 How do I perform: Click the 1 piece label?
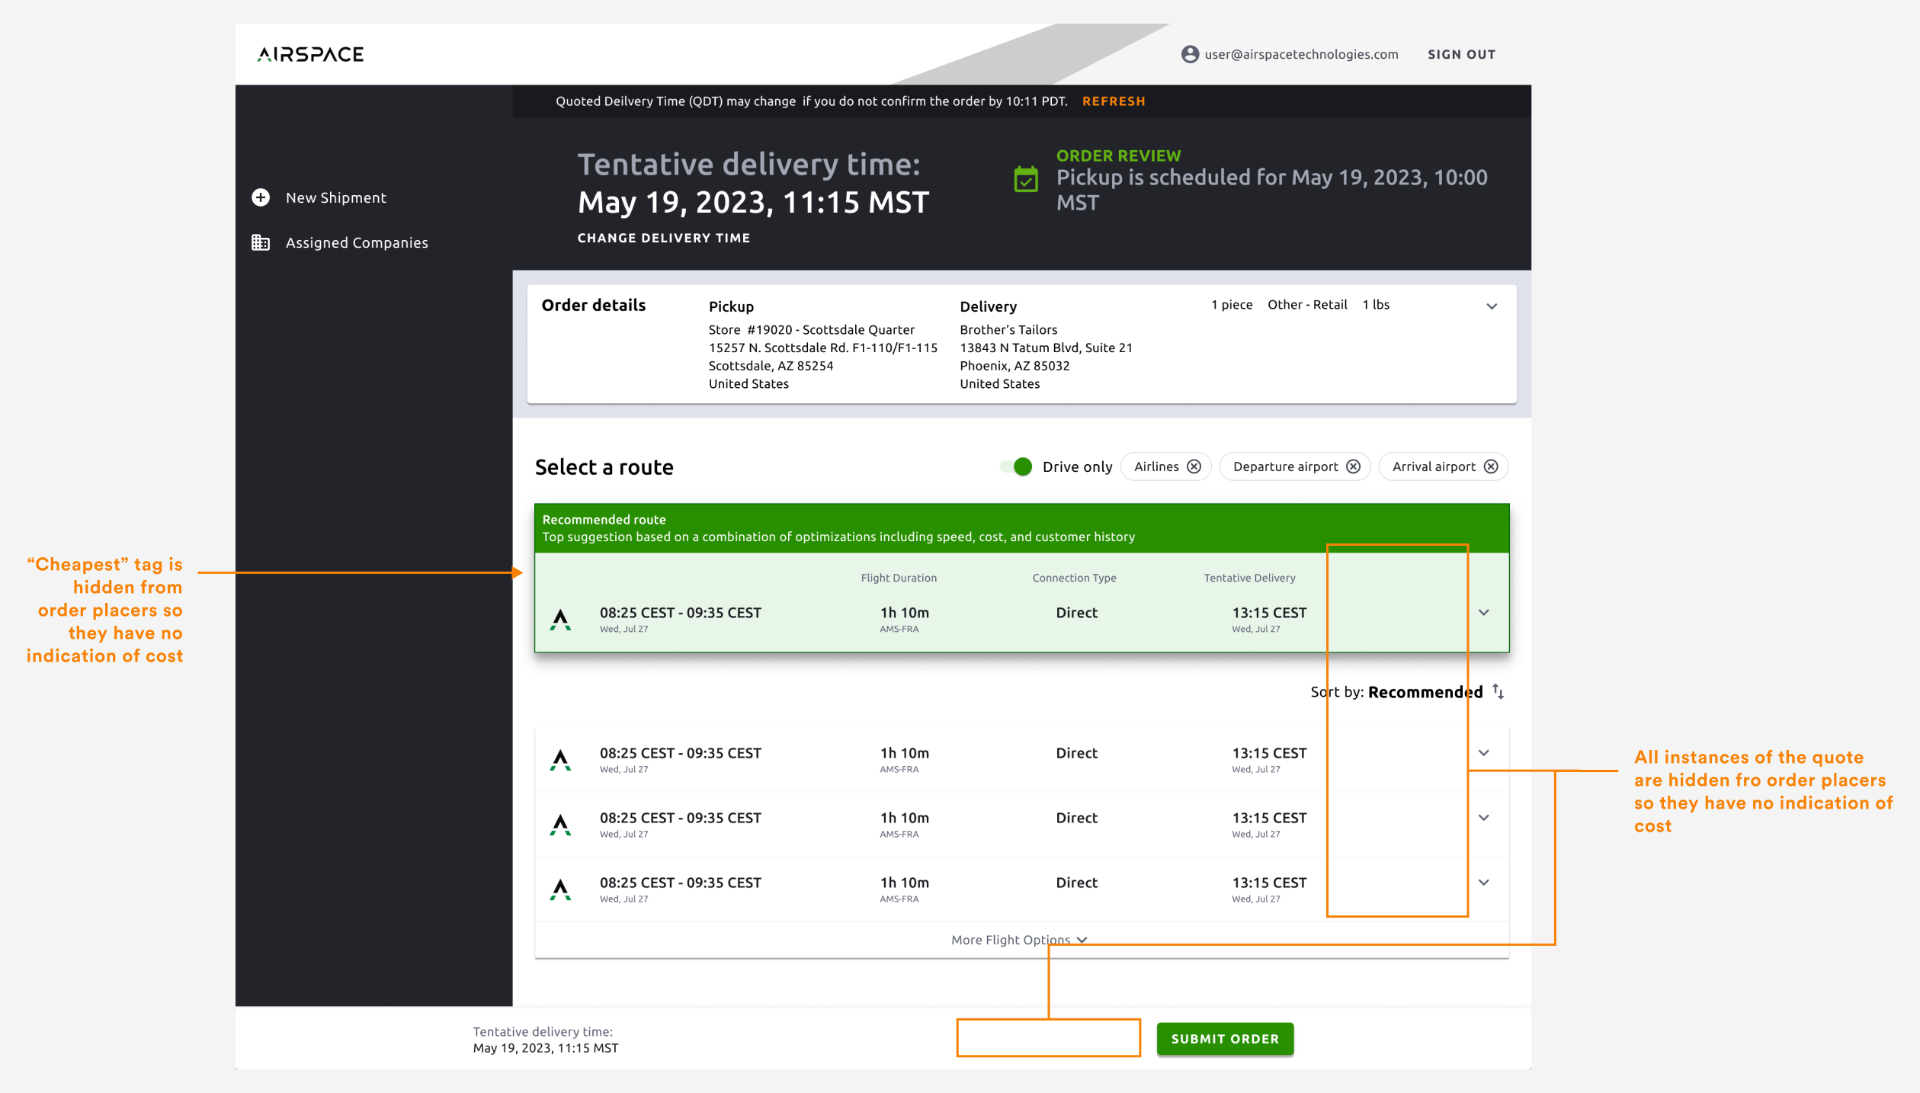(x=1232, y=305)
